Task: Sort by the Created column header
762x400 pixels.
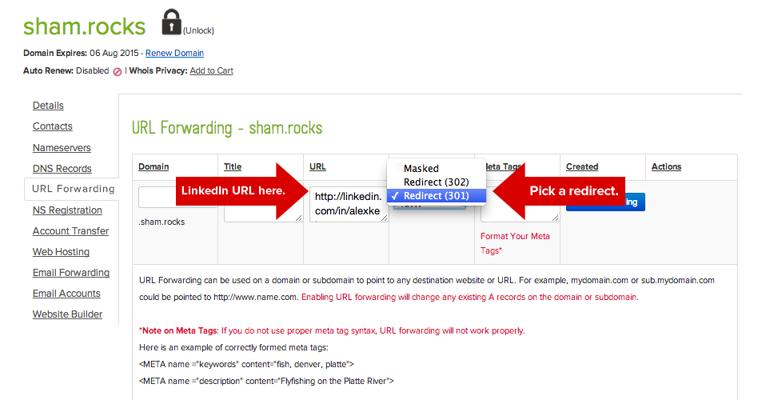Action: point(583,167)
